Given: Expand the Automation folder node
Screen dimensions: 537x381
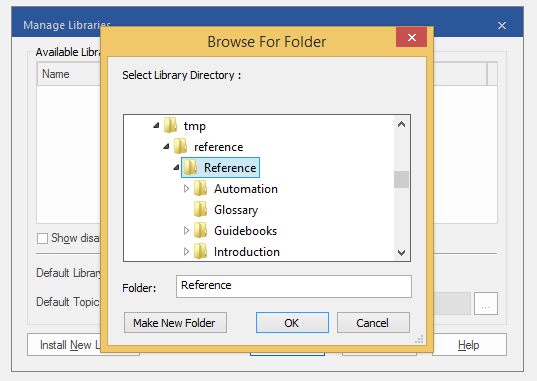Looking at the screenshot, I should [x=186, y=188].
